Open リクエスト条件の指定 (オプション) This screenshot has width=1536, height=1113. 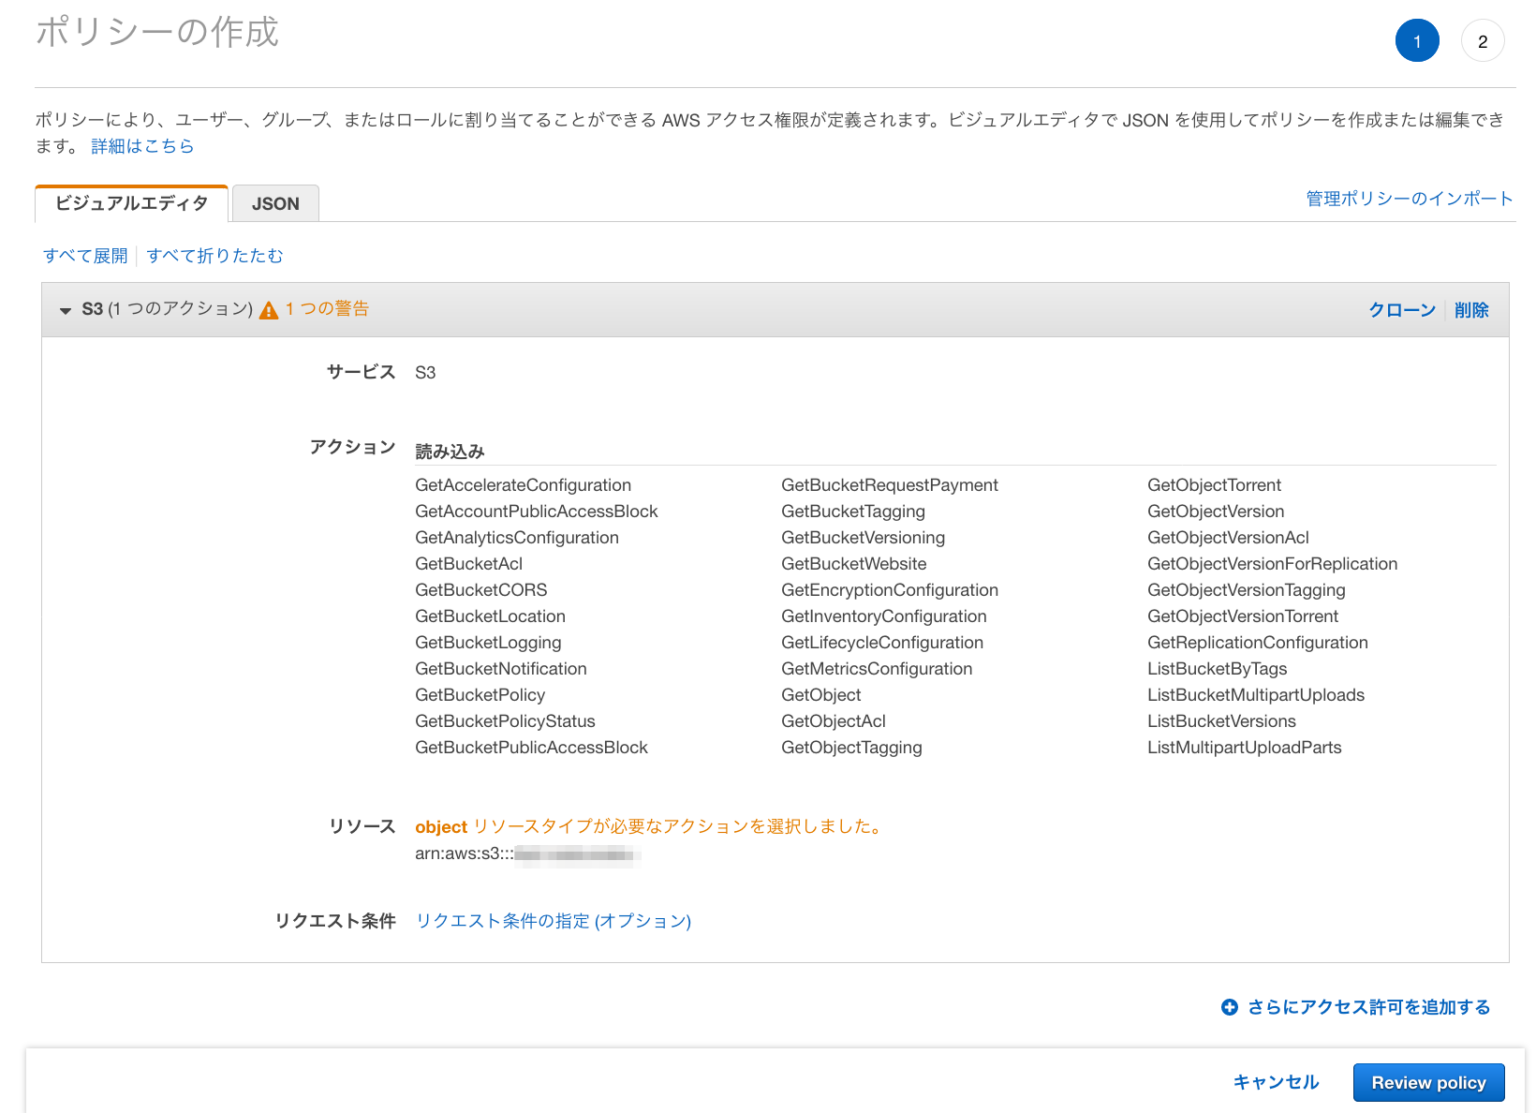554,921
